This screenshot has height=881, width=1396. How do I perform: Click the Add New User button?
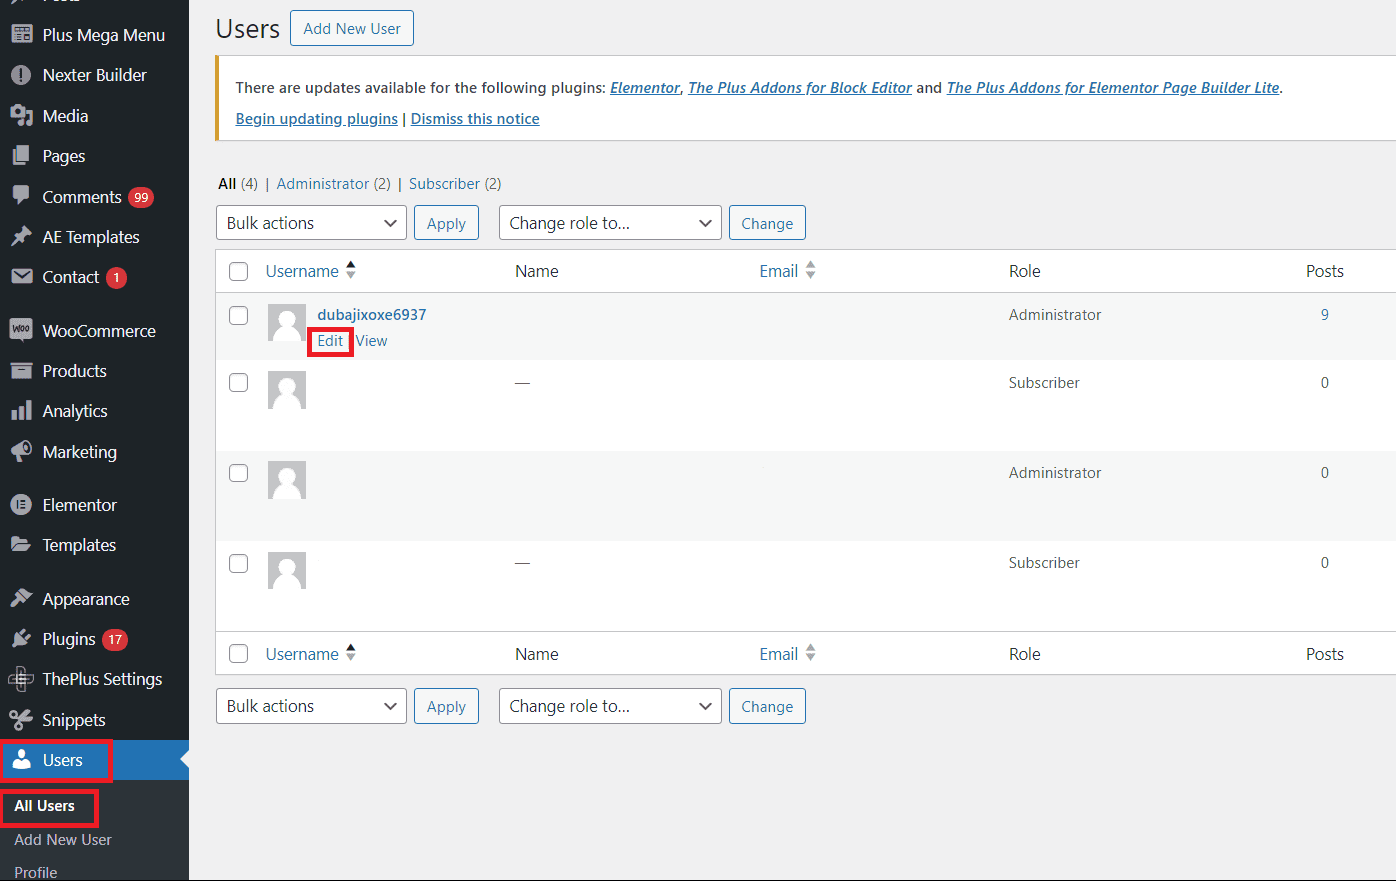pos(351,28)
